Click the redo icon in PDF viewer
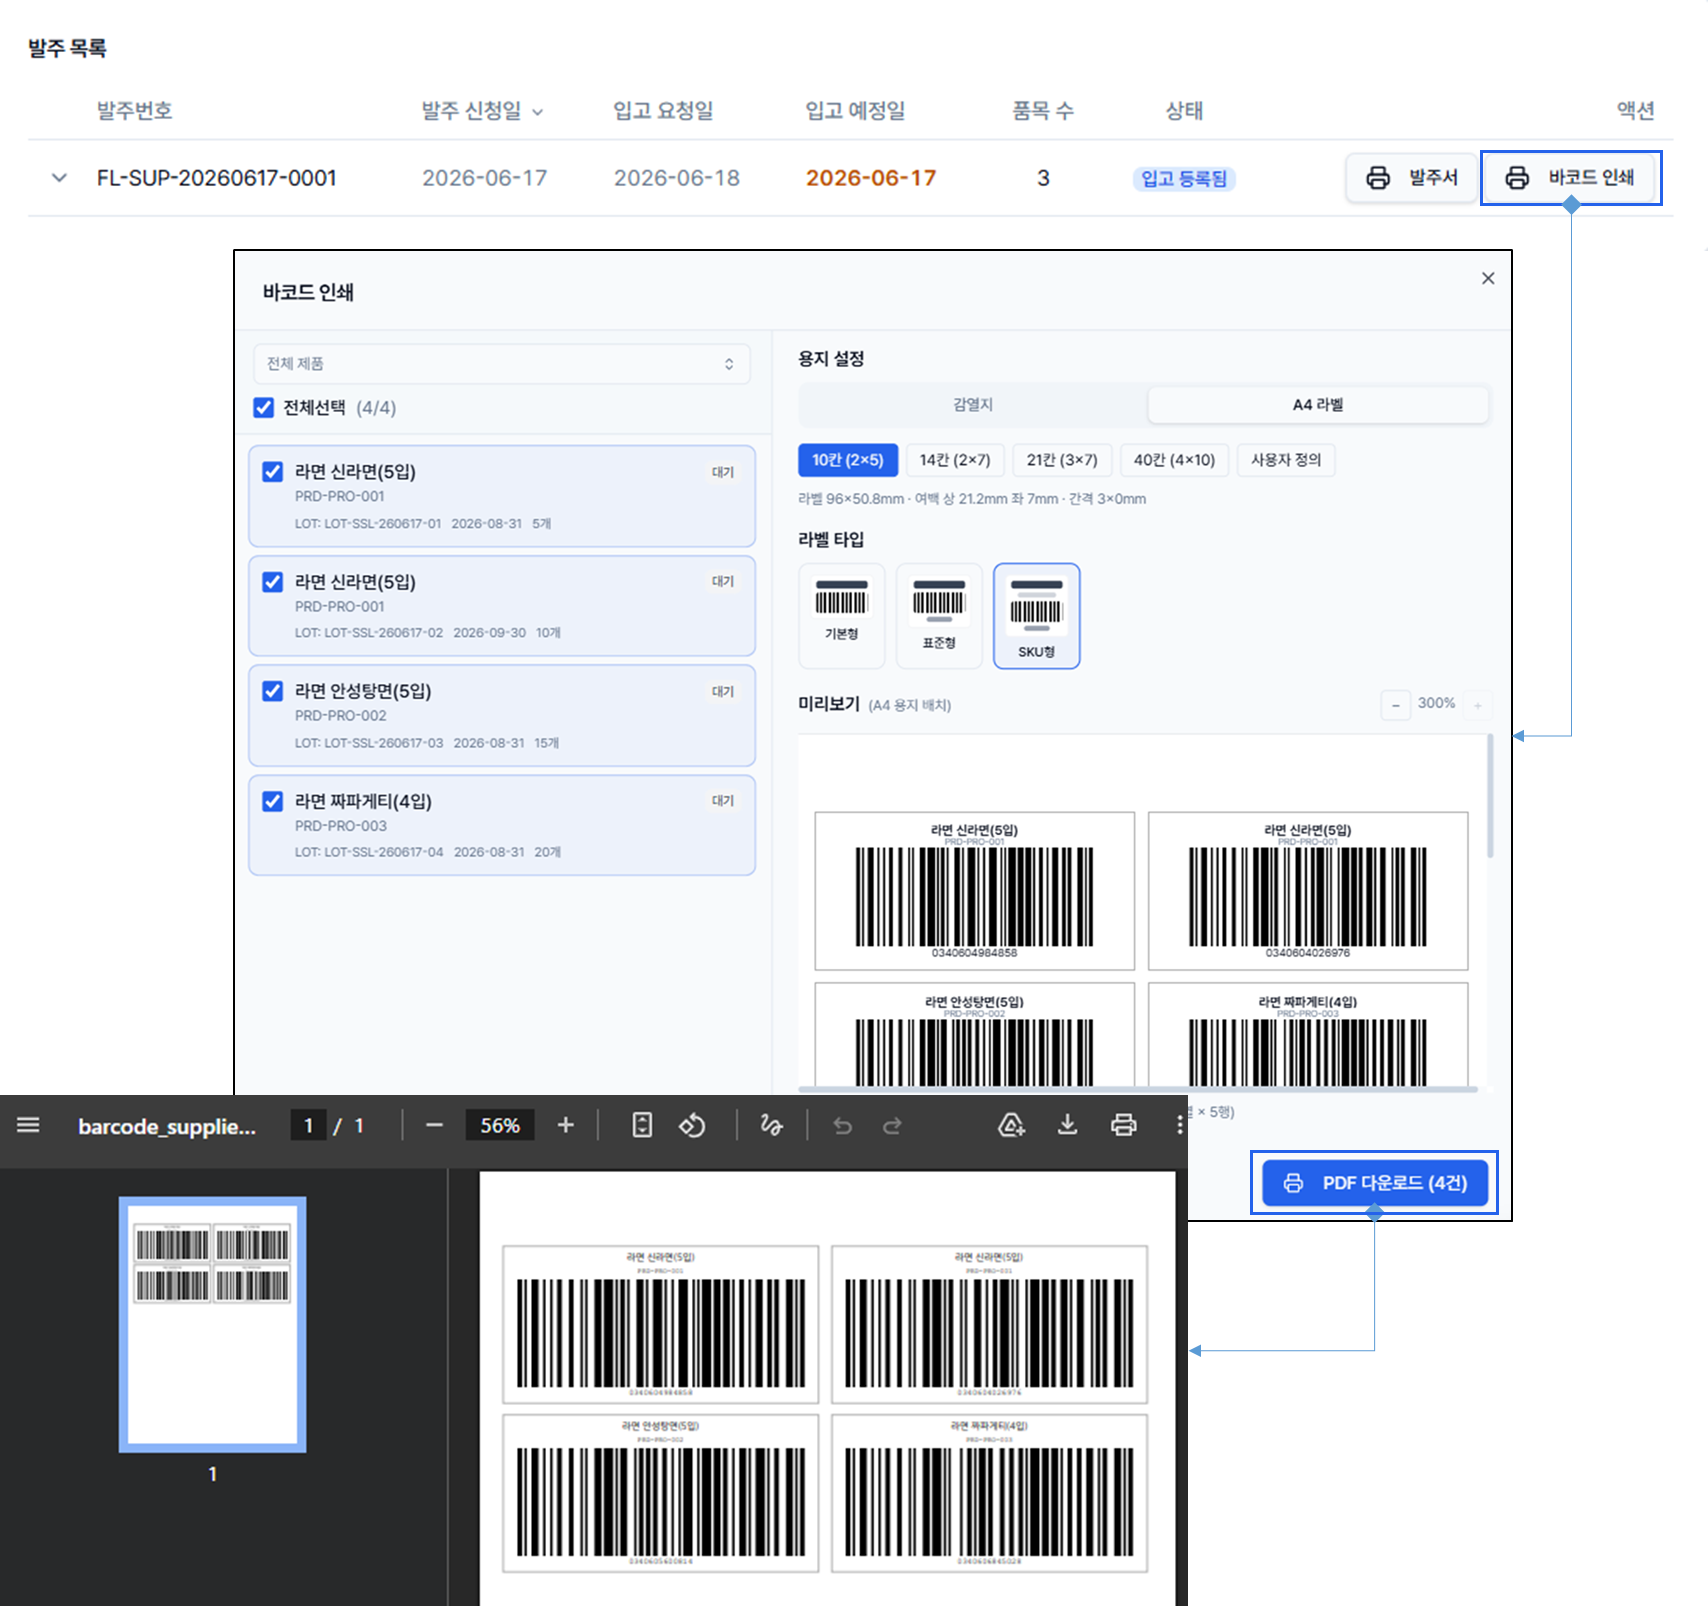Image resolution: width=1708 pixels, height=1606 pixels. [x=892, y=1126]
